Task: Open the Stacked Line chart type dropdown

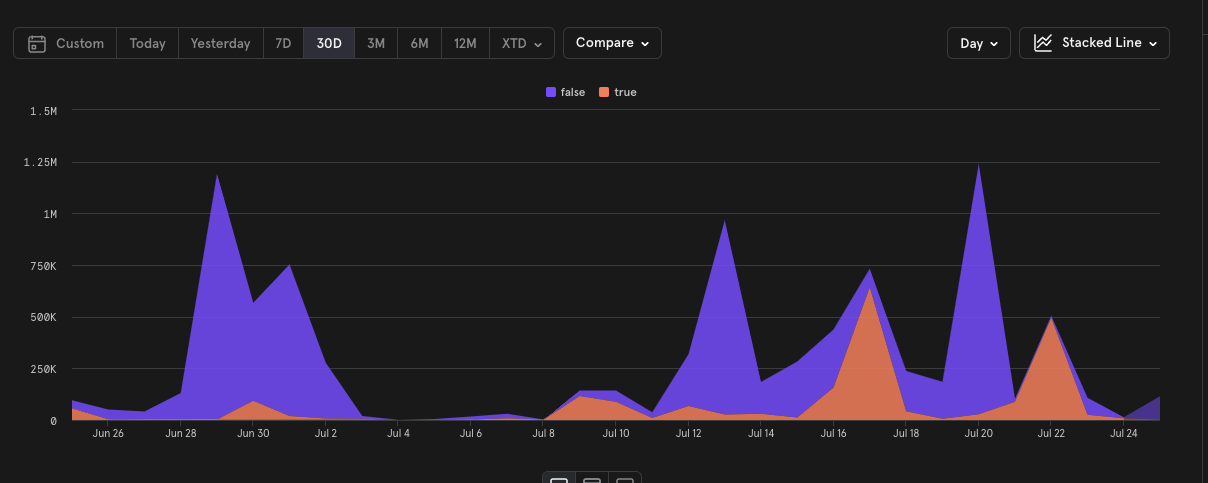Action: point(1094,43)
